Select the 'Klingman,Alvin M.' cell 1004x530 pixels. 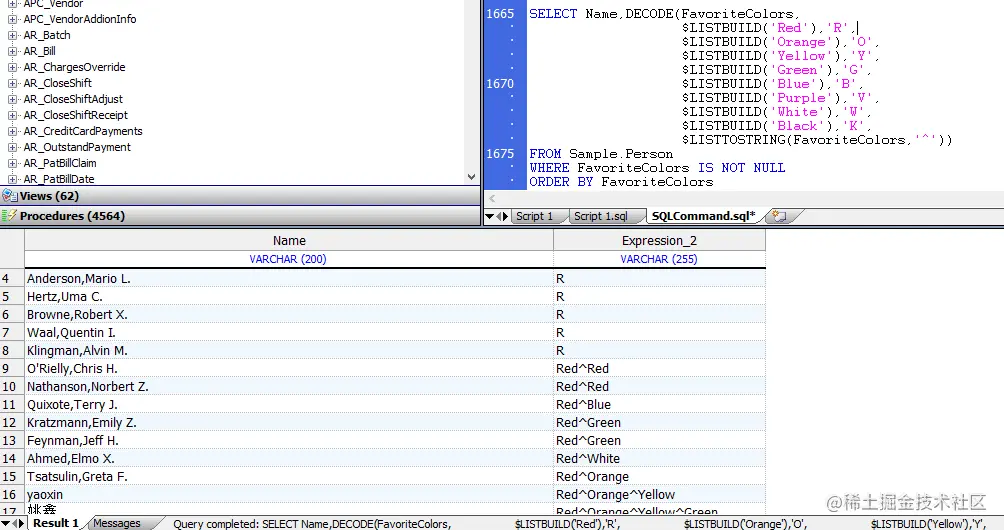[289, 350]
